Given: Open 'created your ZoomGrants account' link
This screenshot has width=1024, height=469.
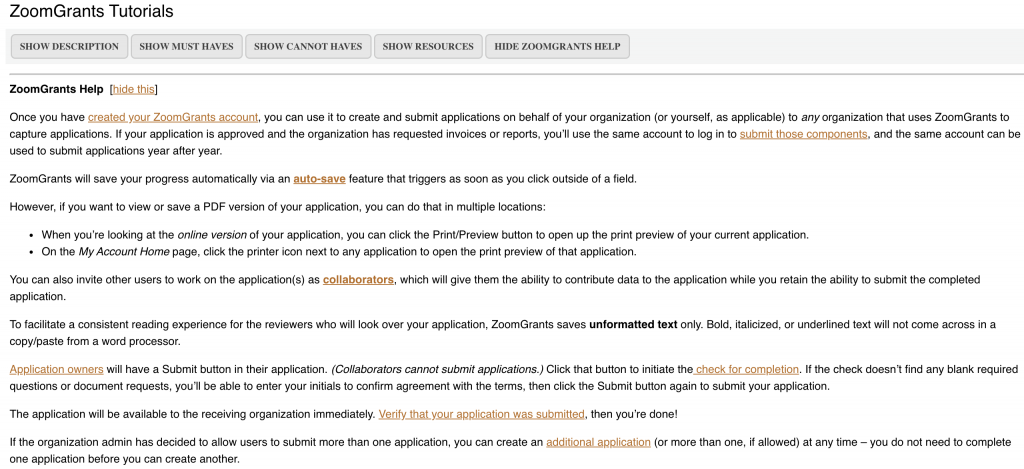Looking at the screenshot, I should coord(173,118).
